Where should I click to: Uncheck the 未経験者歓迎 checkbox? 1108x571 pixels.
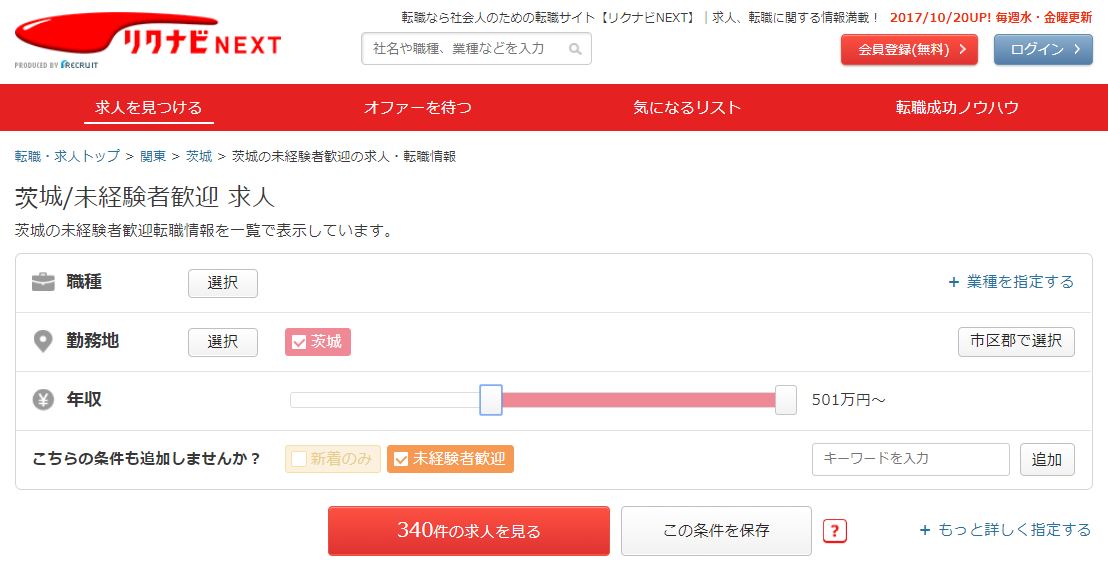click(401, 459)
